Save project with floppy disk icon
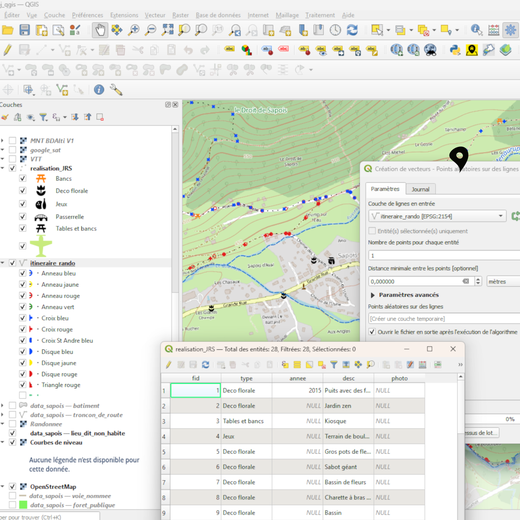Screen dimensions: 520x520 click(x=25, y=30)
